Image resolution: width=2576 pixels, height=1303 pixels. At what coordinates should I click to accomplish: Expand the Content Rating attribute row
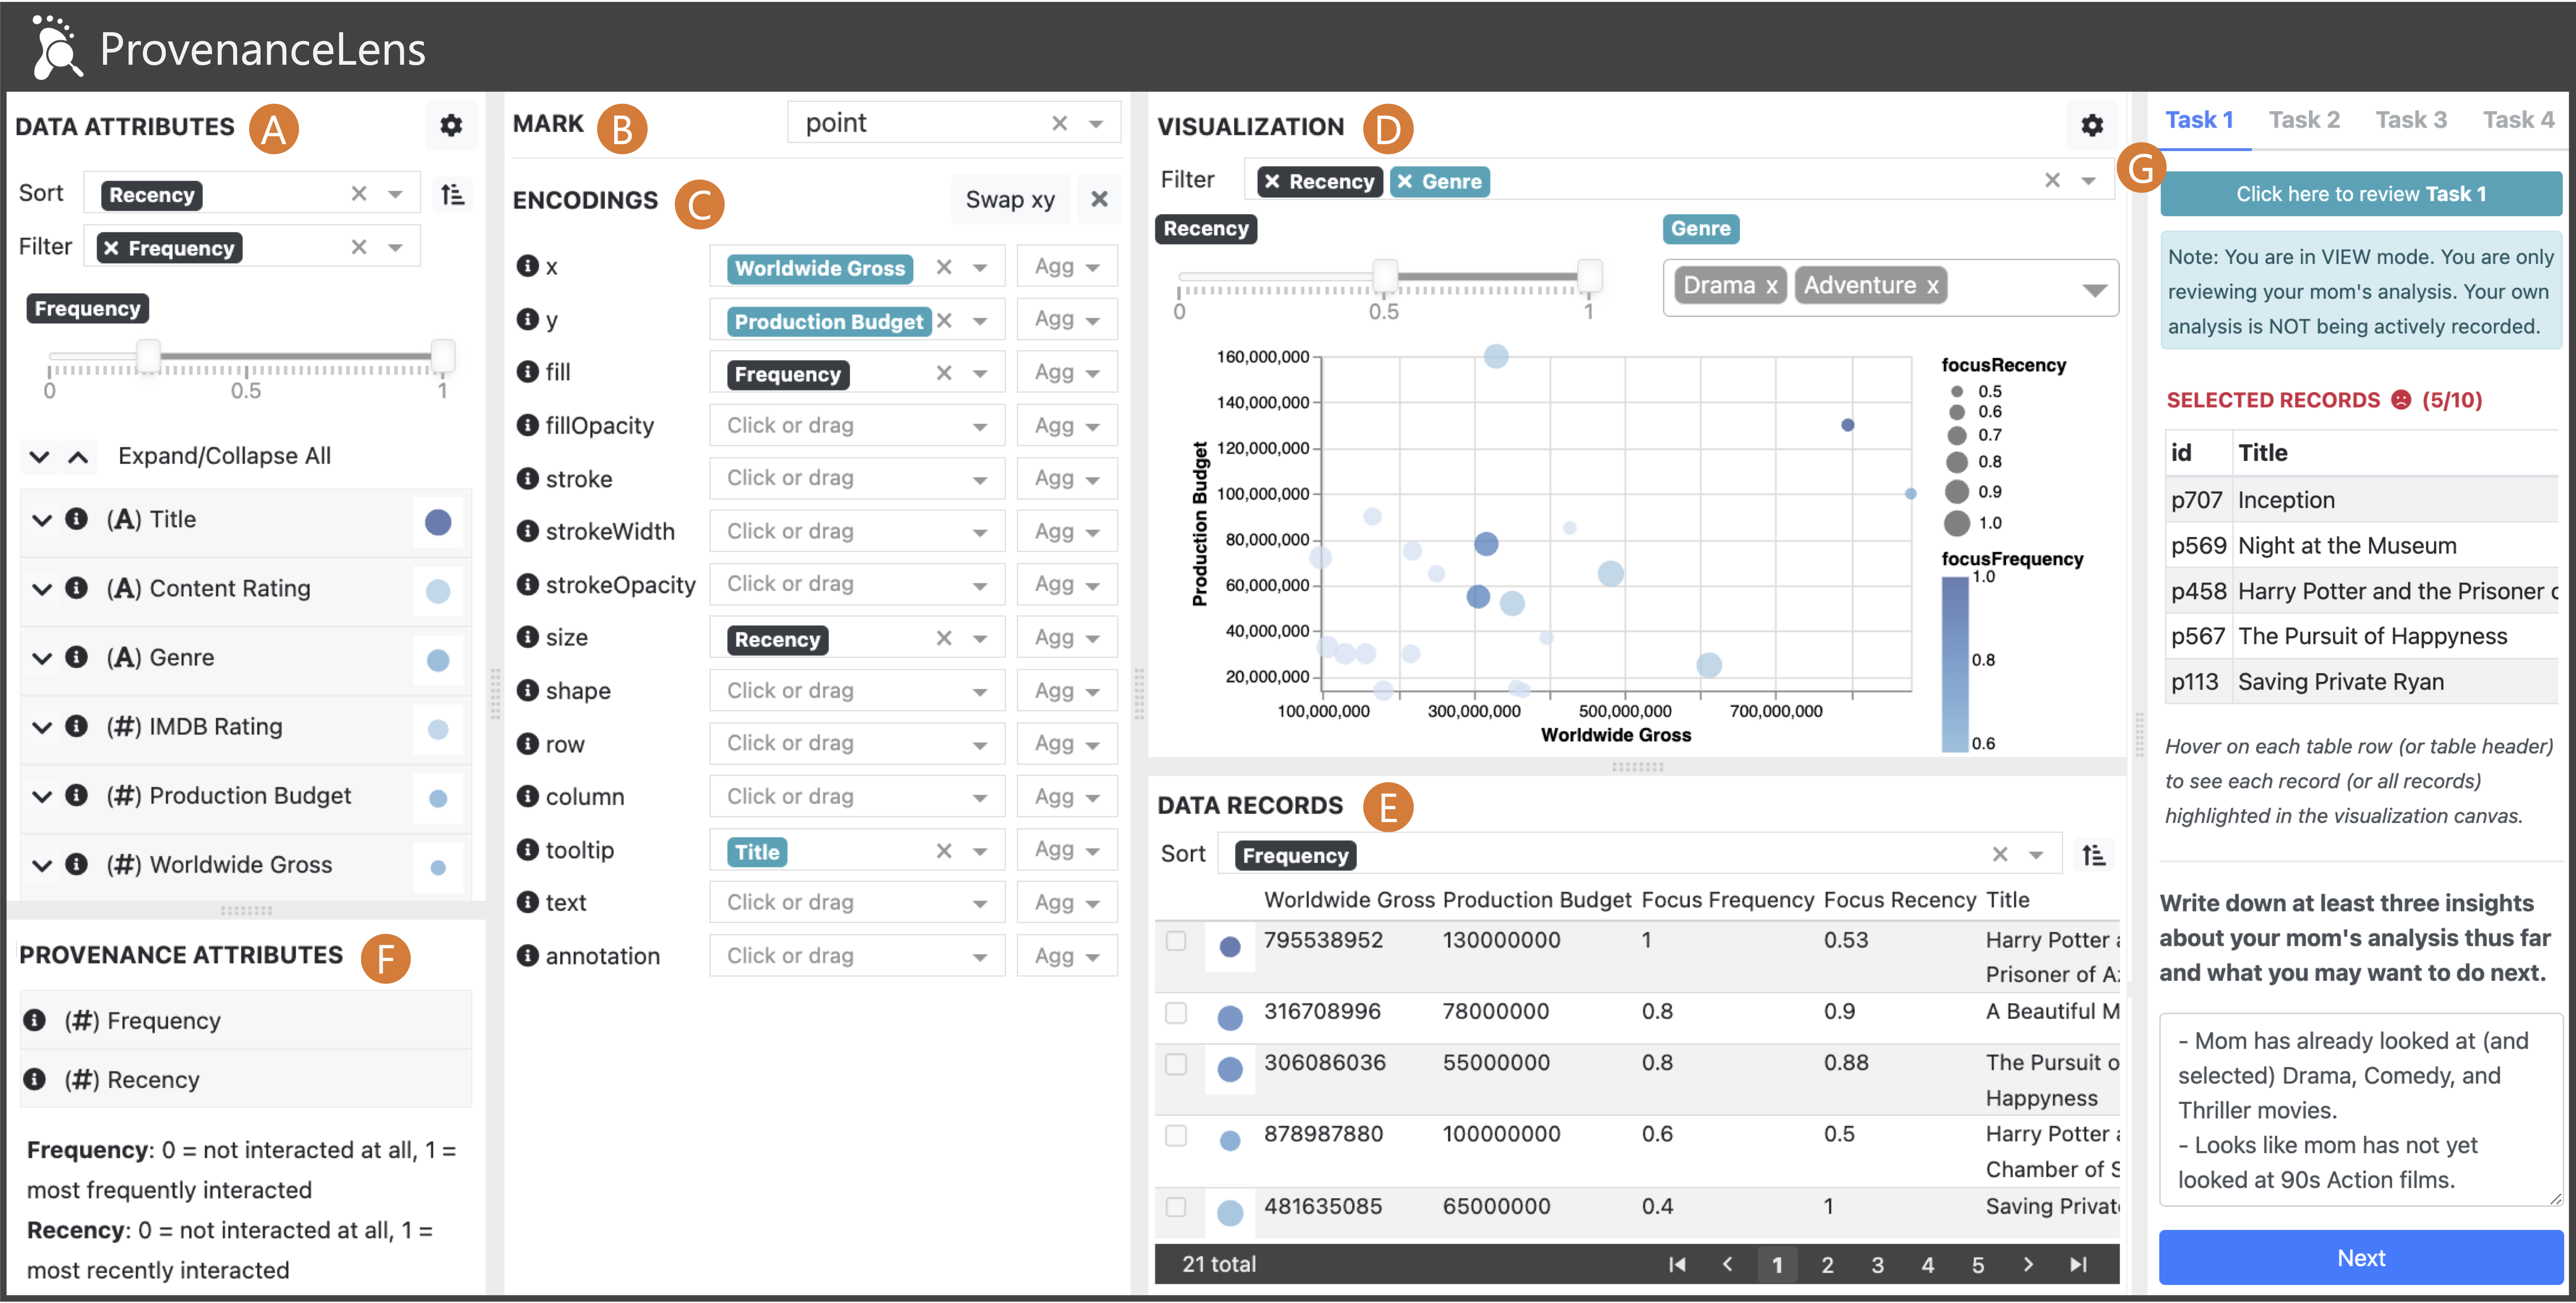(41, 589)
